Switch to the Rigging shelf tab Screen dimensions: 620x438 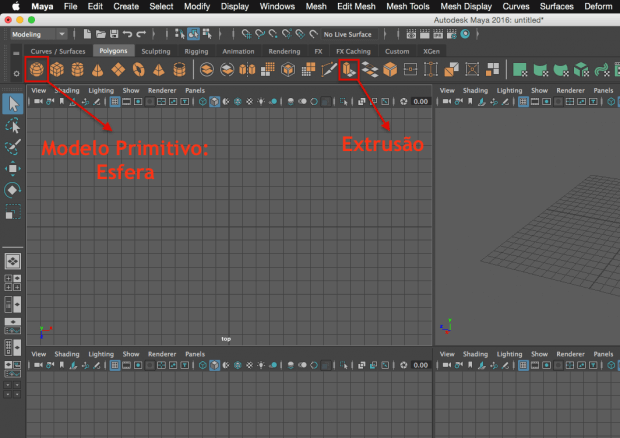pyautogui.click(x=196, y=51)
